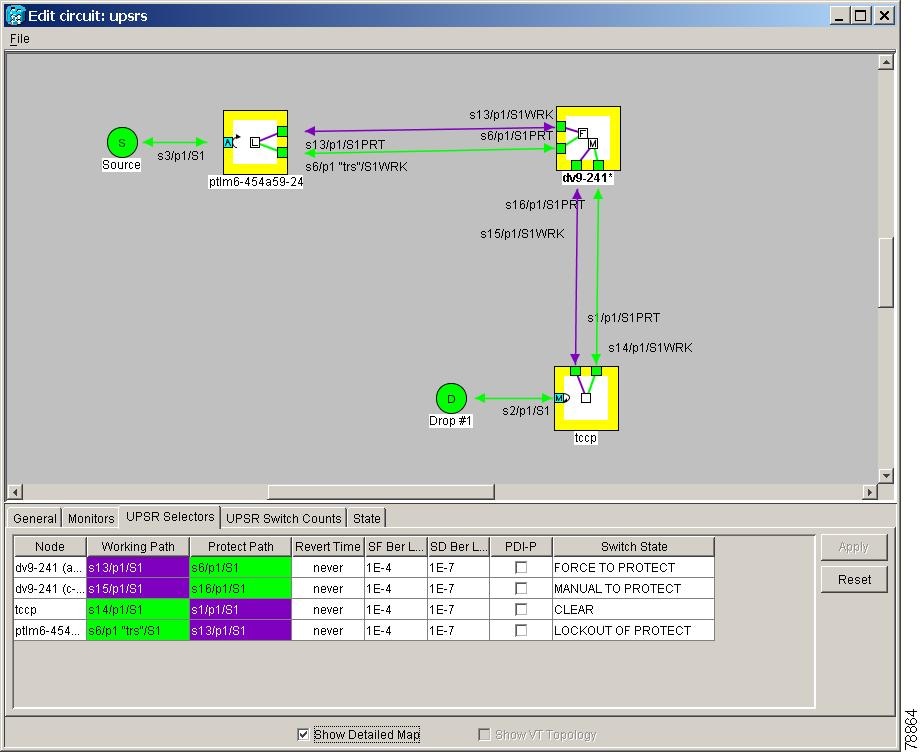This screenshot has height=752, width=921.
Task: Click green working path cell s14/p1/S1
Action: point(138,610)
